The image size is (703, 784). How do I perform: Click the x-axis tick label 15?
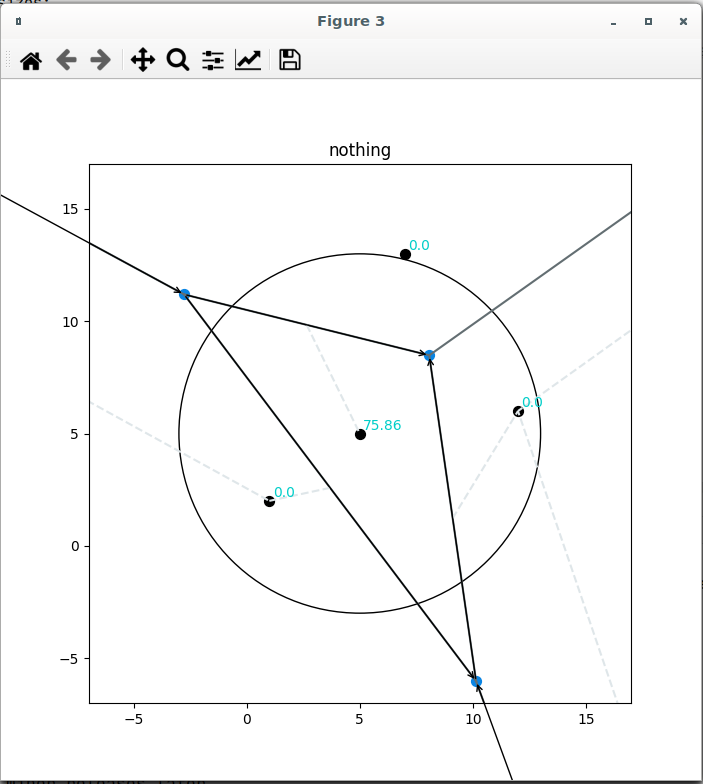tap(586, 719)
